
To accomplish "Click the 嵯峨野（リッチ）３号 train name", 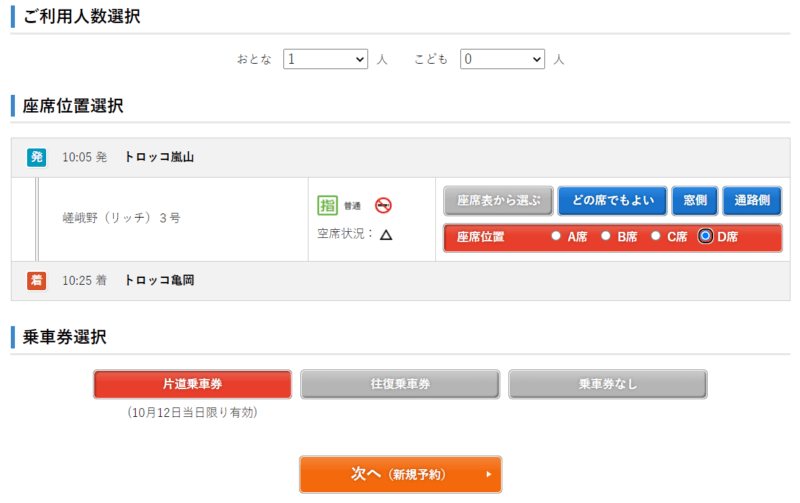I will [x=121, y=218].
